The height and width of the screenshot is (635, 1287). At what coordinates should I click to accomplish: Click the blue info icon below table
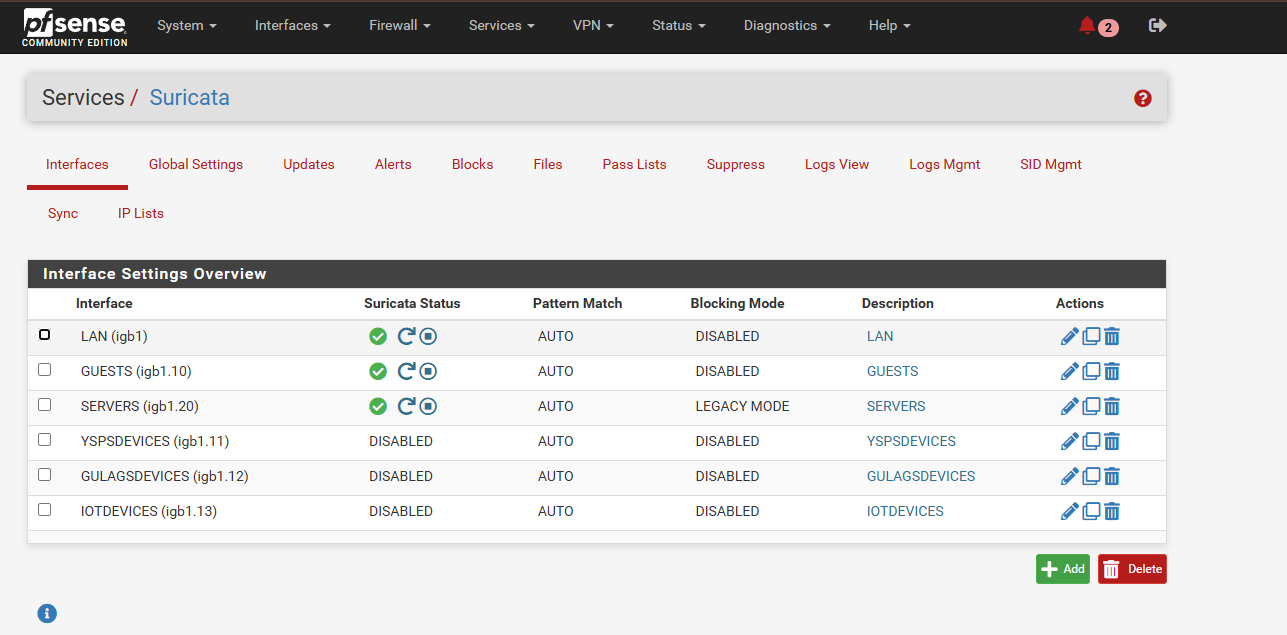[47, 614]
